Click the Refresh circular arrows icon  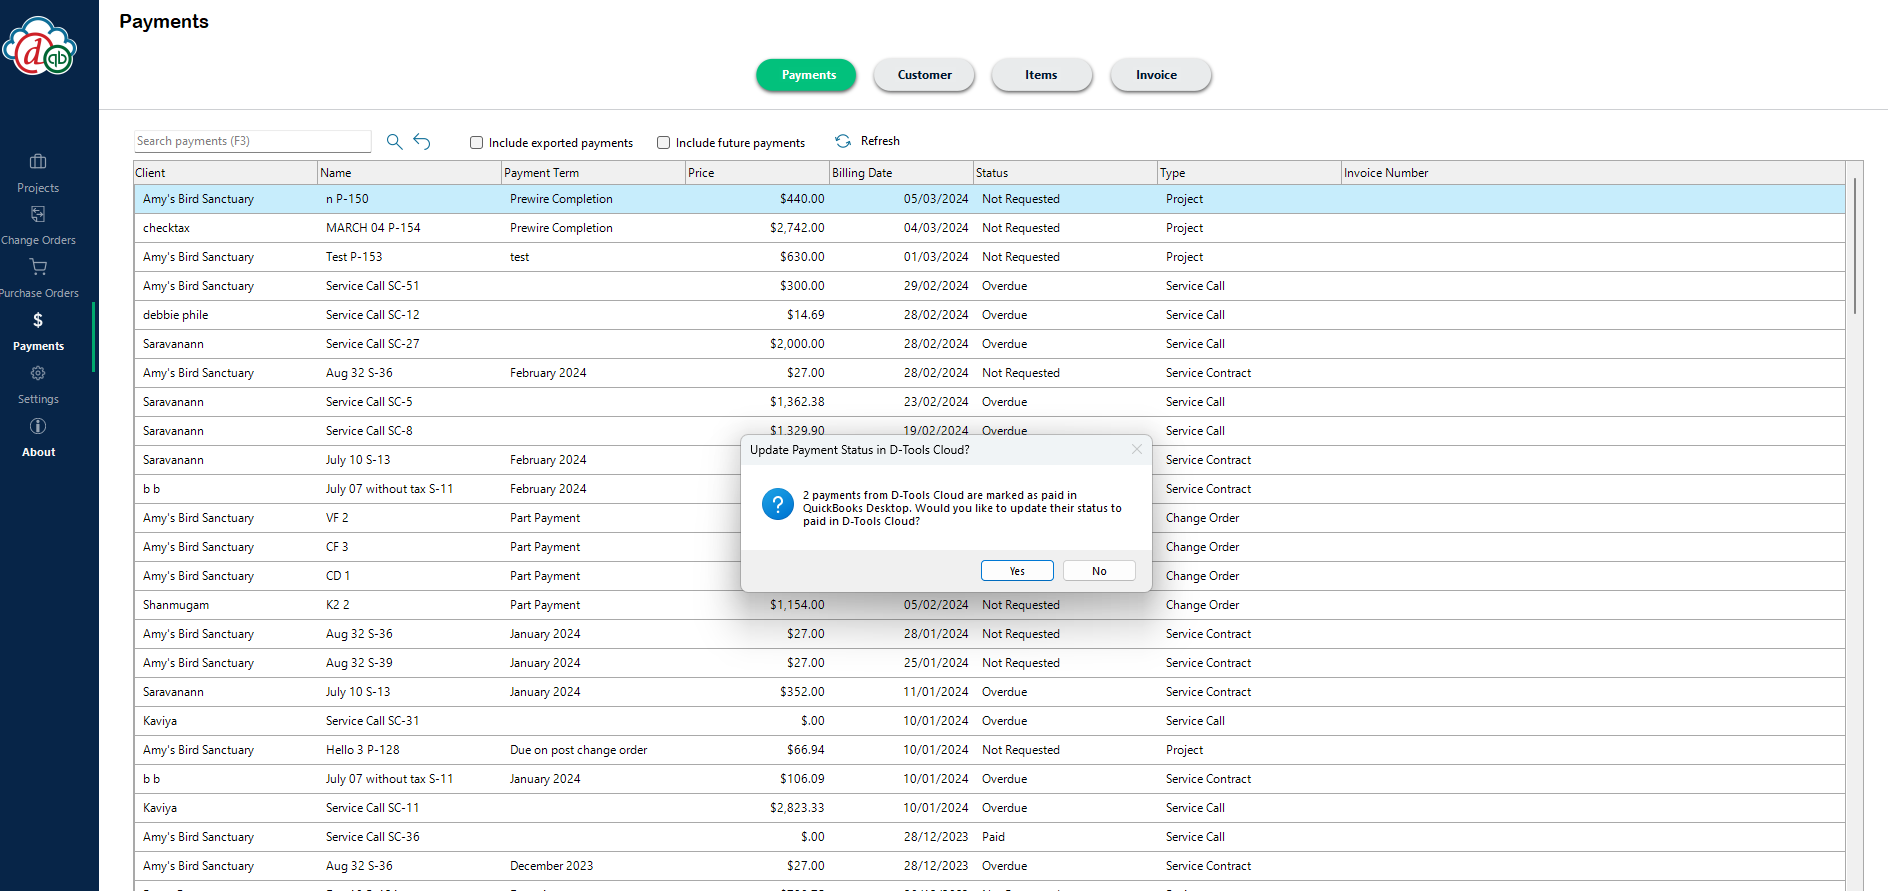[843, 141]
